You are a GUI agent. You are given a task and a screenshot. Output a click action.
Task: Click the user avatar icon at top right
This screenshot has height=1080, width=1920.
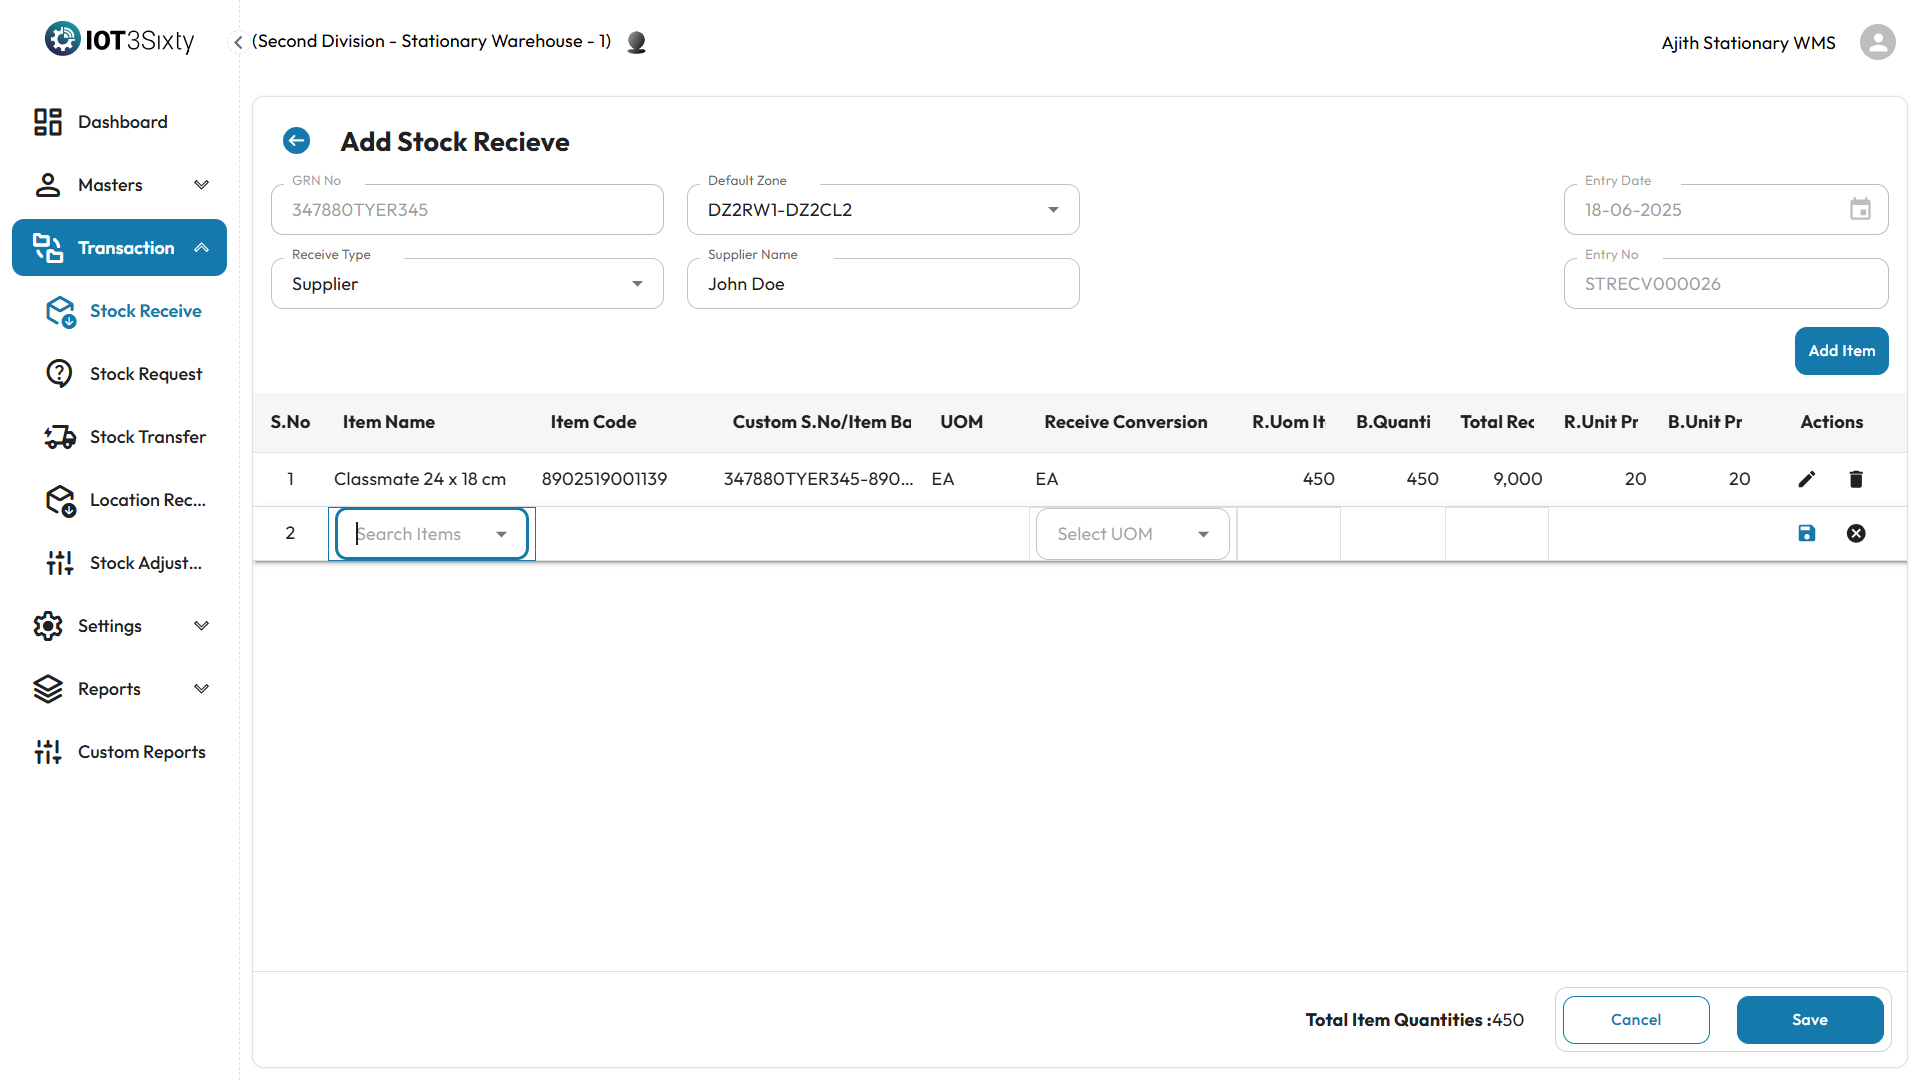1877,42
